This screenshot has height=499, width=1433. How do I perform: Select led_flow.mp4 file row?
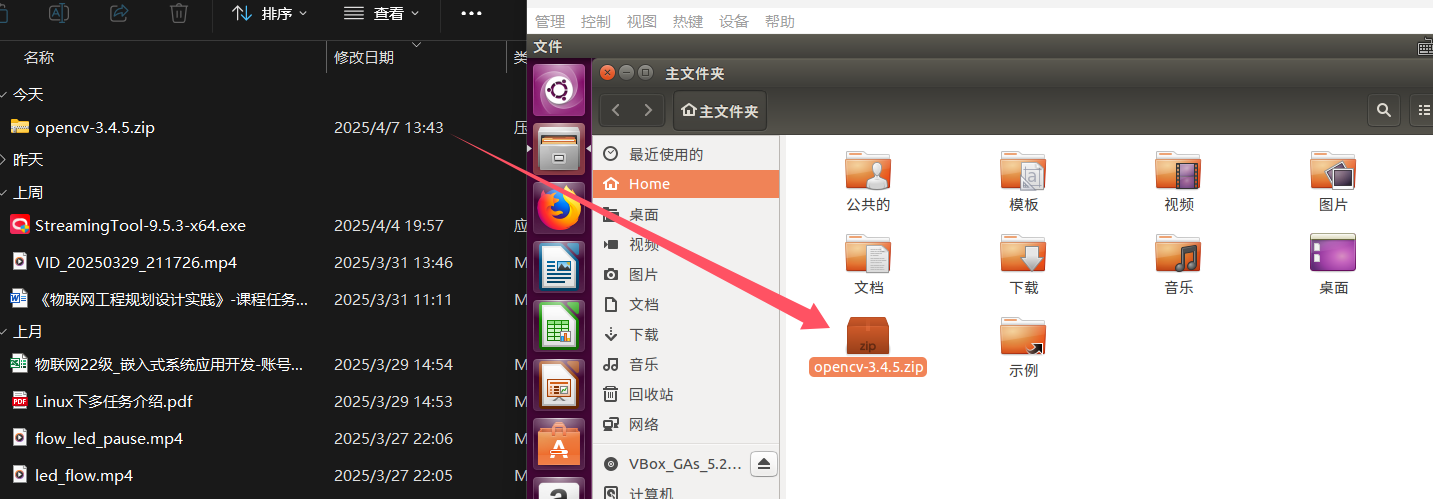point(263,474)
